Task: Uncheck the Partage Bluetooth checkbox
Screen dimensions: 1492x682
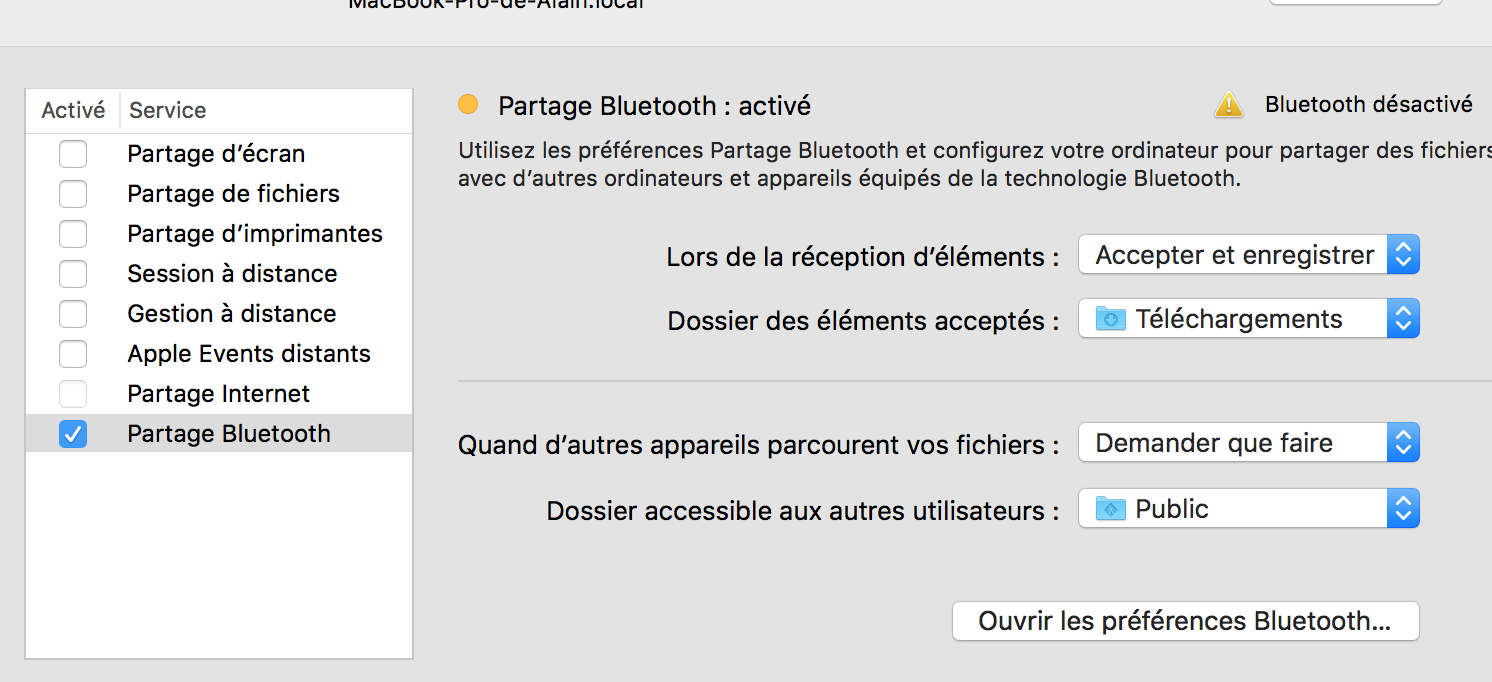Action: 73,434
